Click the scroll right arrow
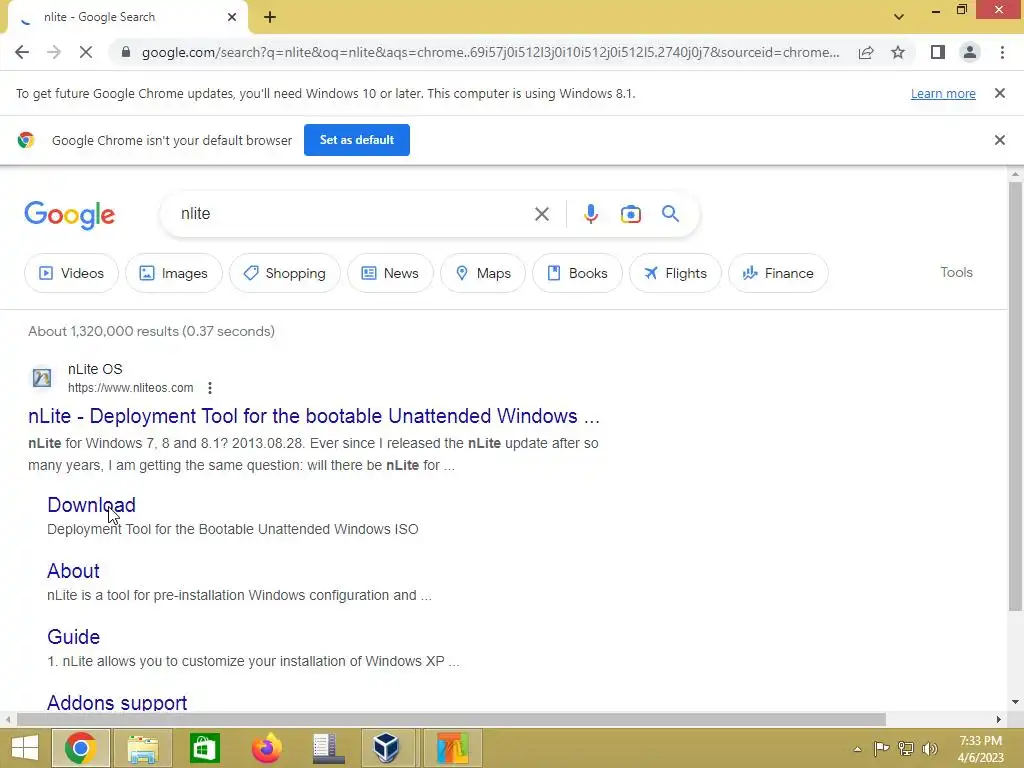Screen dimensions: 1024x768 coord(999,719)
